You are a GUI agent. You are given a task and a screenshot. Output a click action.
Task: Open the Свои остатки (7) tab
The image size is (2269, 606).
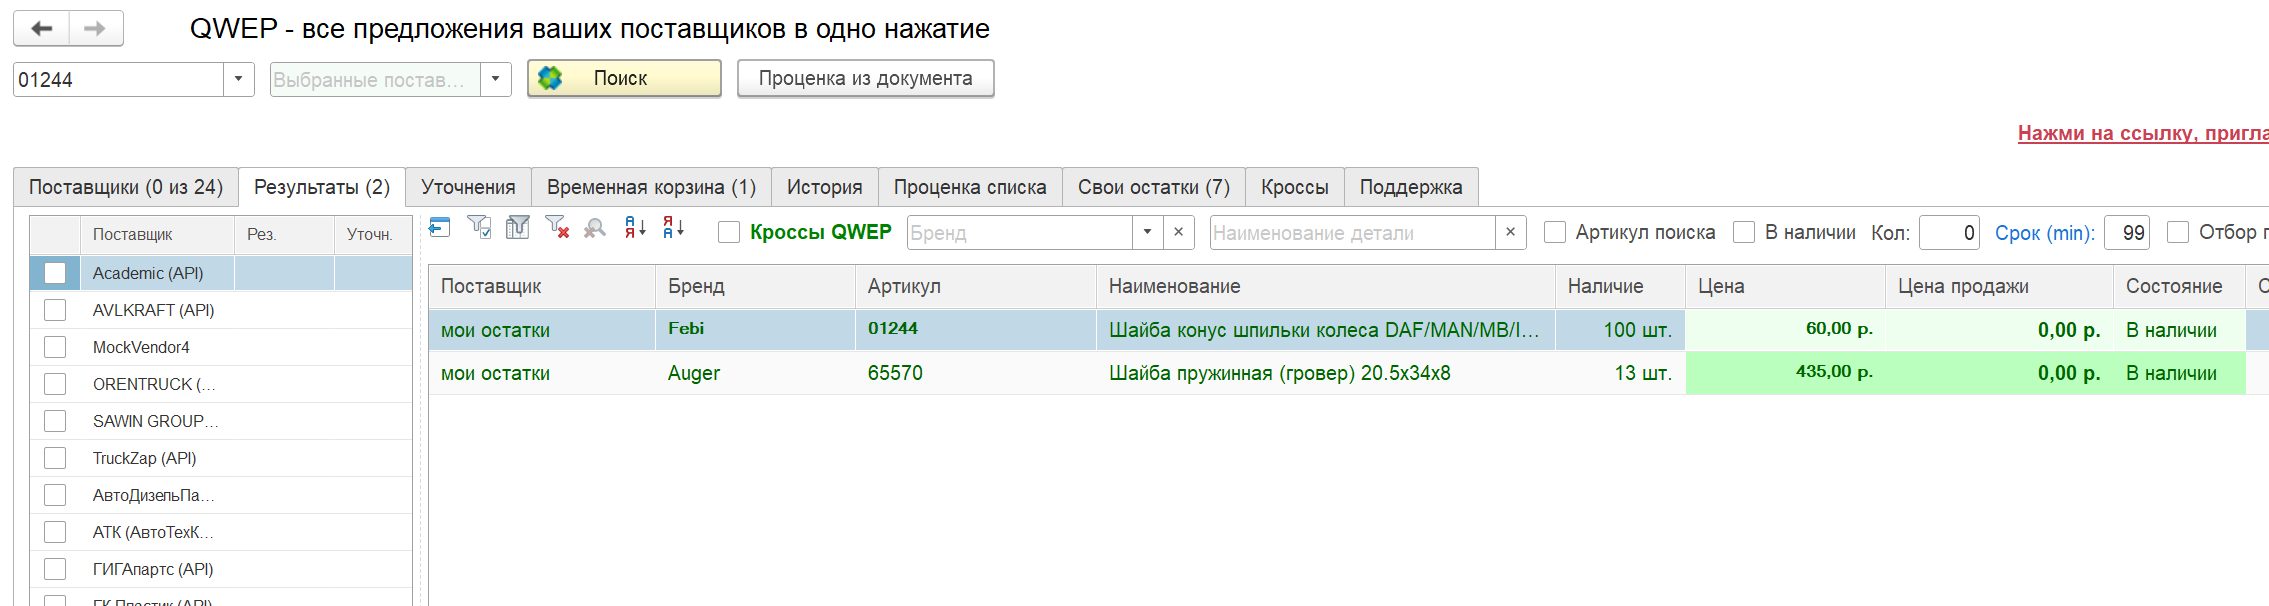[1153, 187]
